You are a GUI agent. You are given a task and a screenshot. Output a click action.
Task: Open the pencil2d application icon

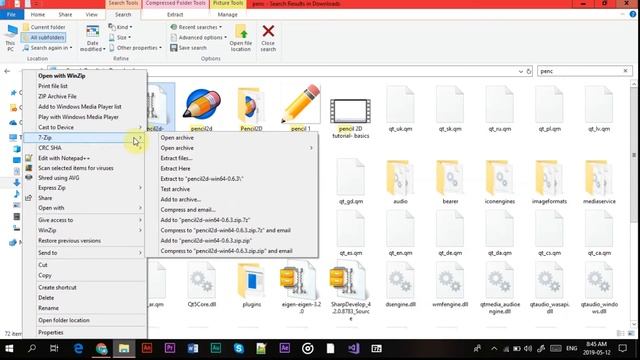(x=202, y=105)
